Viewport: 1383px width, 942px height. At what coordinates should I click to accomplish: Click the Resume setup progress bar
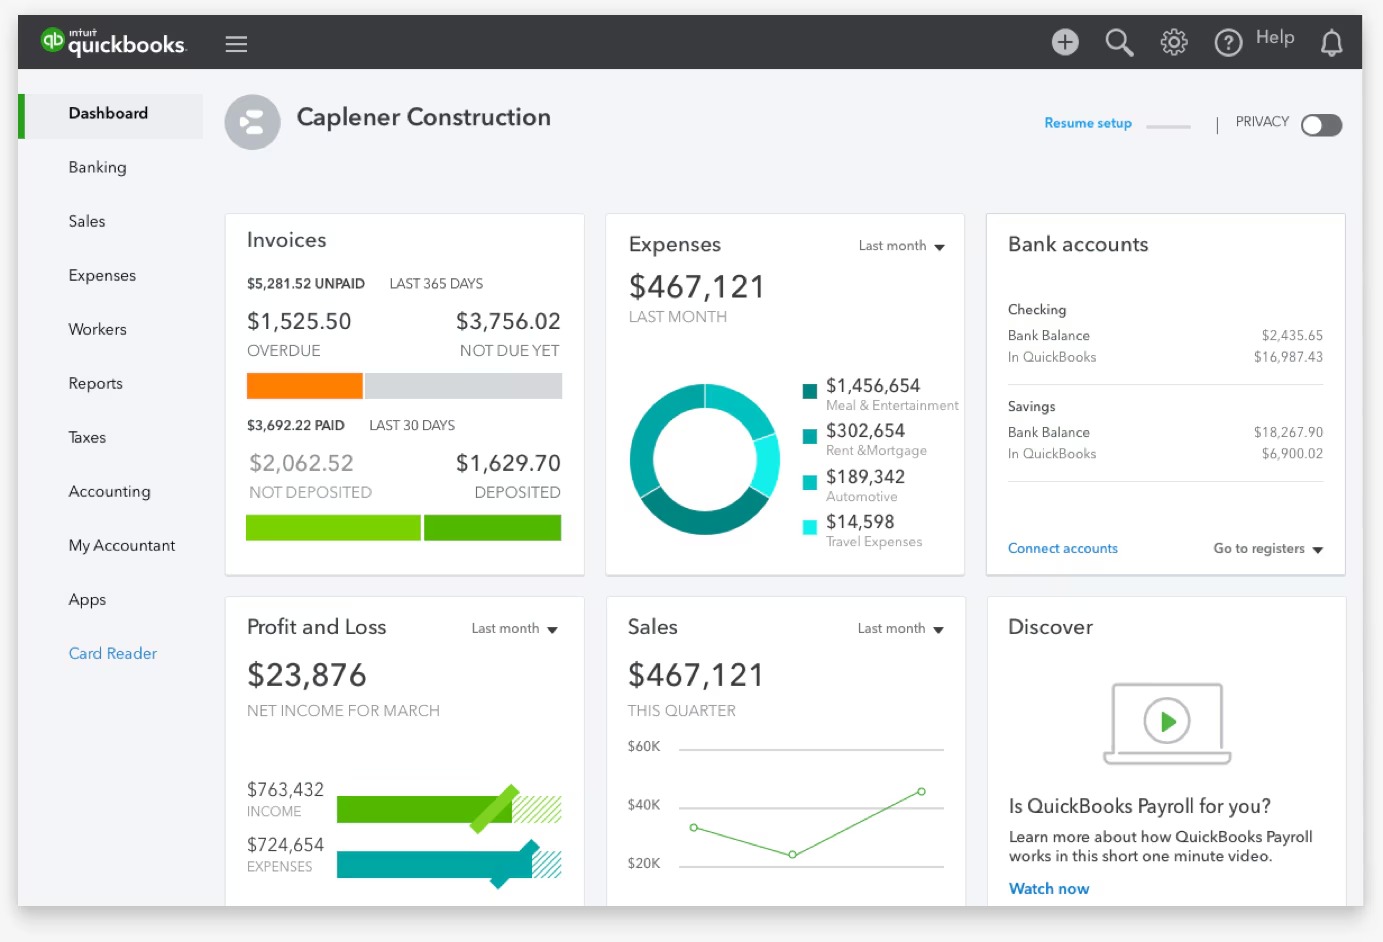1168,124
